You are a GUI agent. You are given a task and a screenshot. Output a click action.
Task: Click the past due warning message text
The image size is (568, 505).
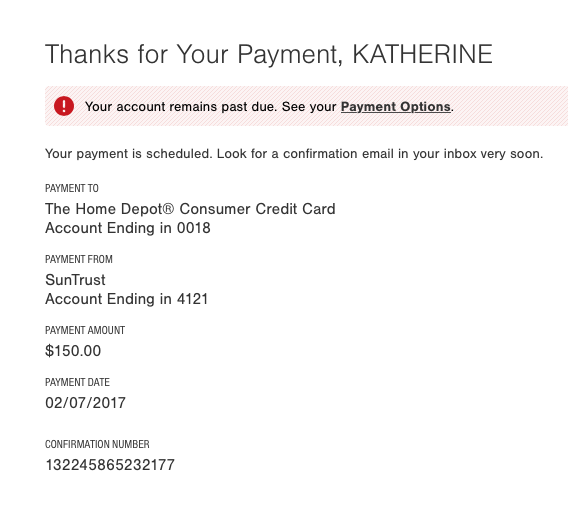[x=269, y=107]
